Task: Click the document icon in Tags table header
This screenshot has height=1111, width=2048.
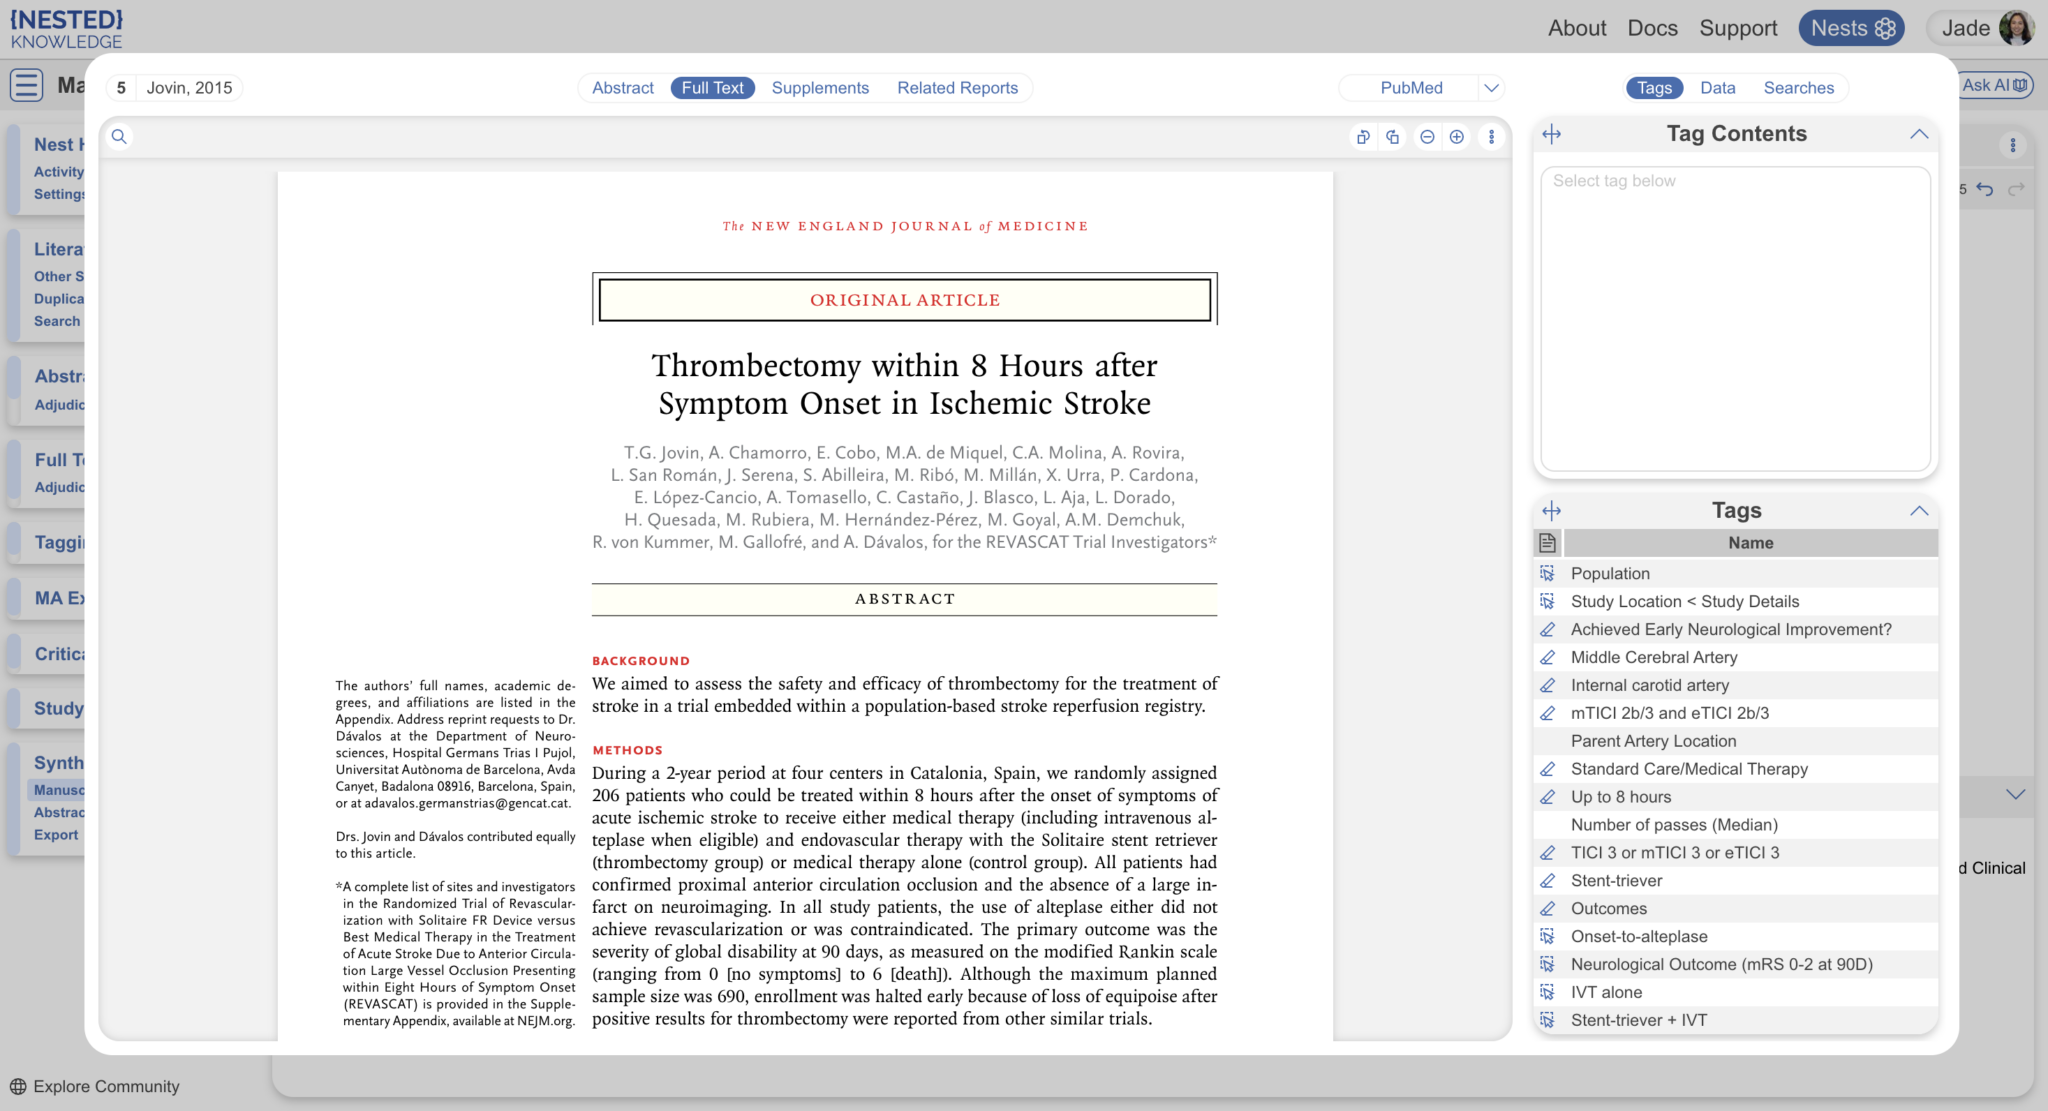Action: 1547,543
